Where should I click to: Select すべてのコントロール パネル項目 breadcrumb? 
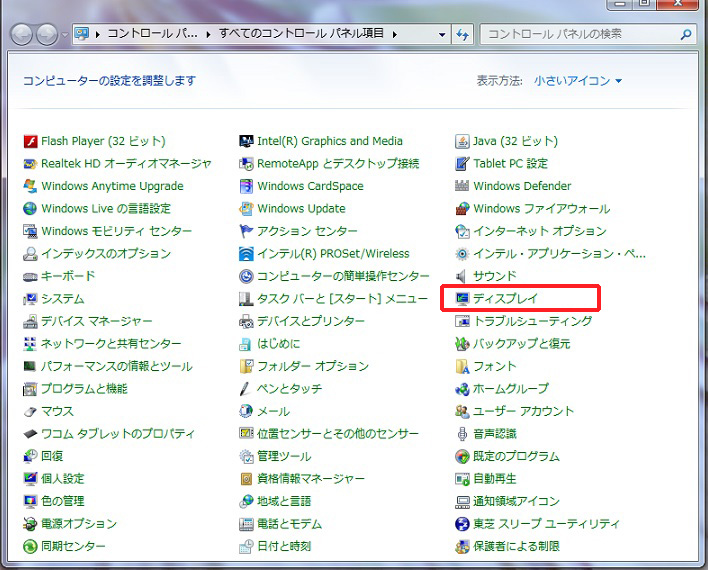pyautogui.click(x=301, y=34)
